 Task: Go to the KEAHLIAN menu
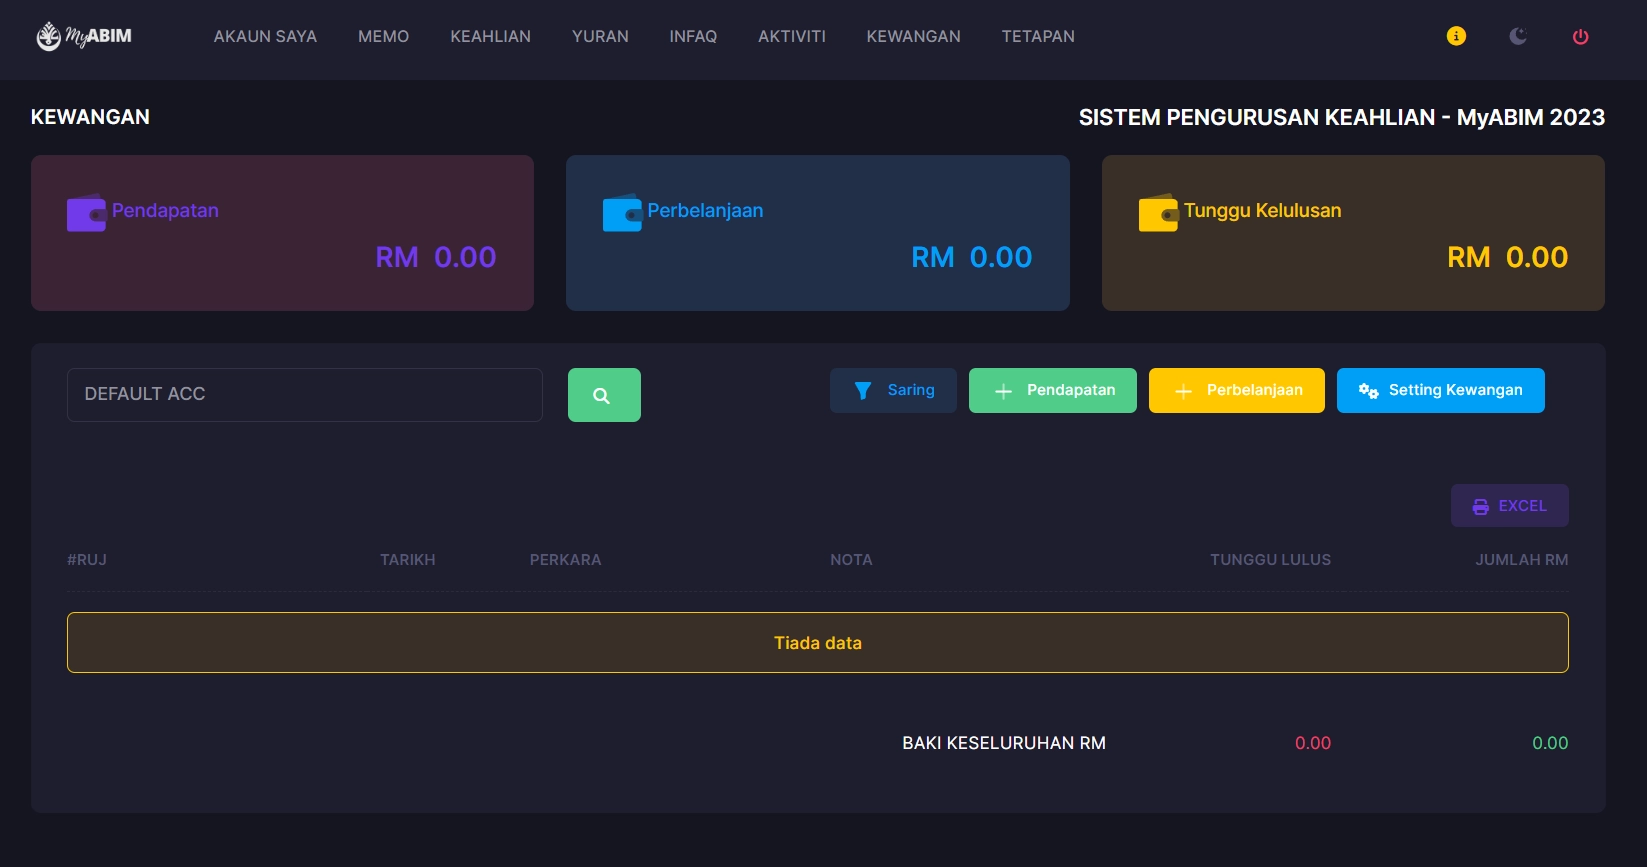tap(490, 36)
